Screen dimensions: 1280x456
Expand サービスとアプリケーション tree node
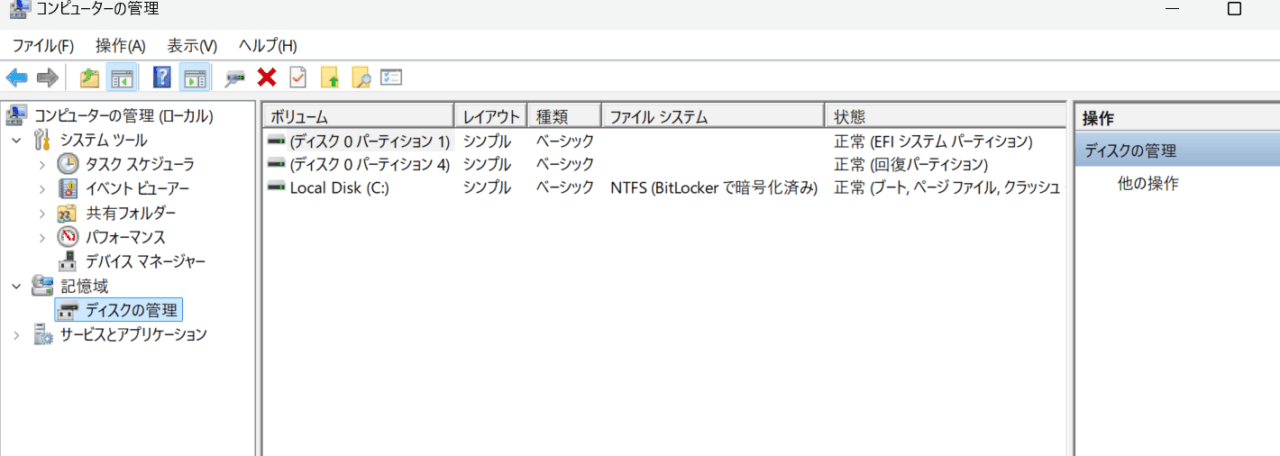click(x=17, y=335)
